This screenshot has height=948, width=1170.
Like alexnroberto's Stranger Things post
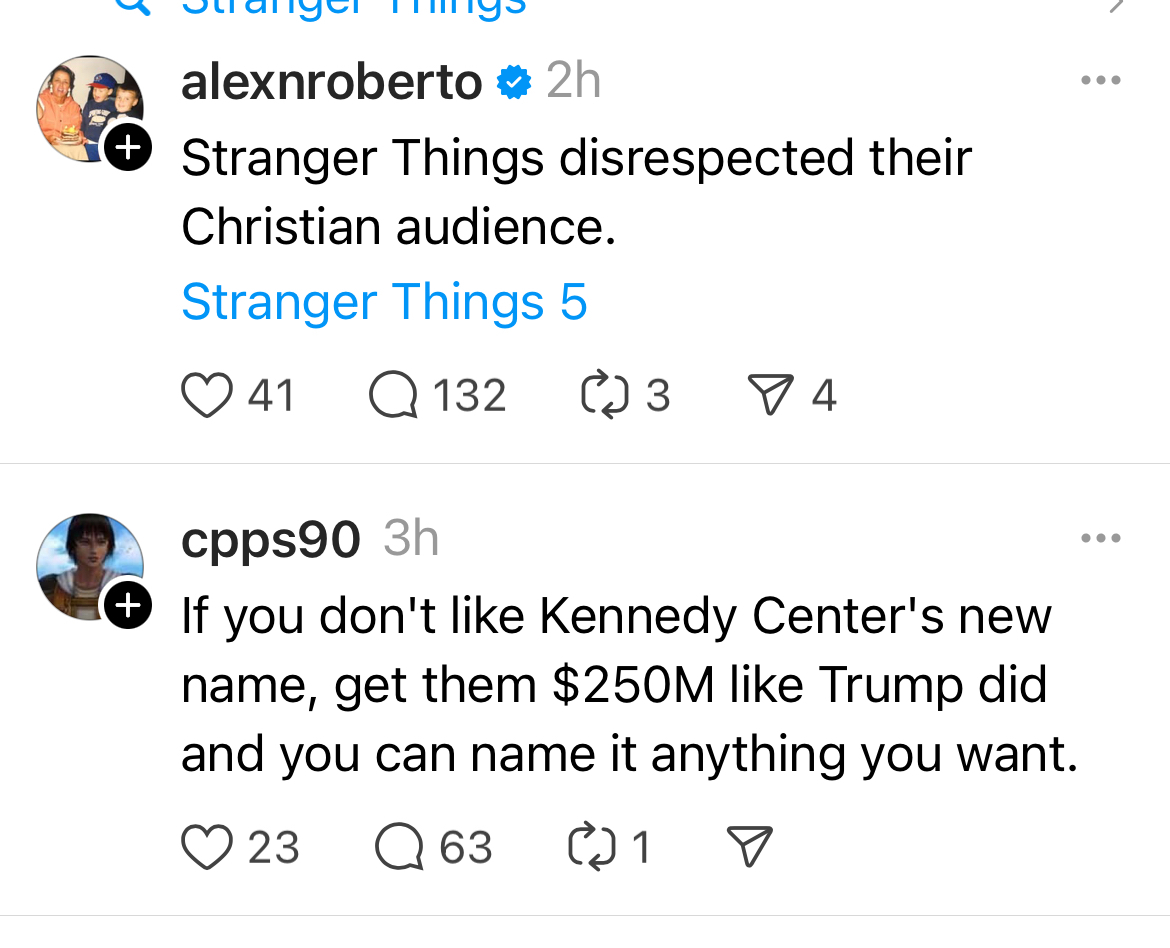(205, 396)
